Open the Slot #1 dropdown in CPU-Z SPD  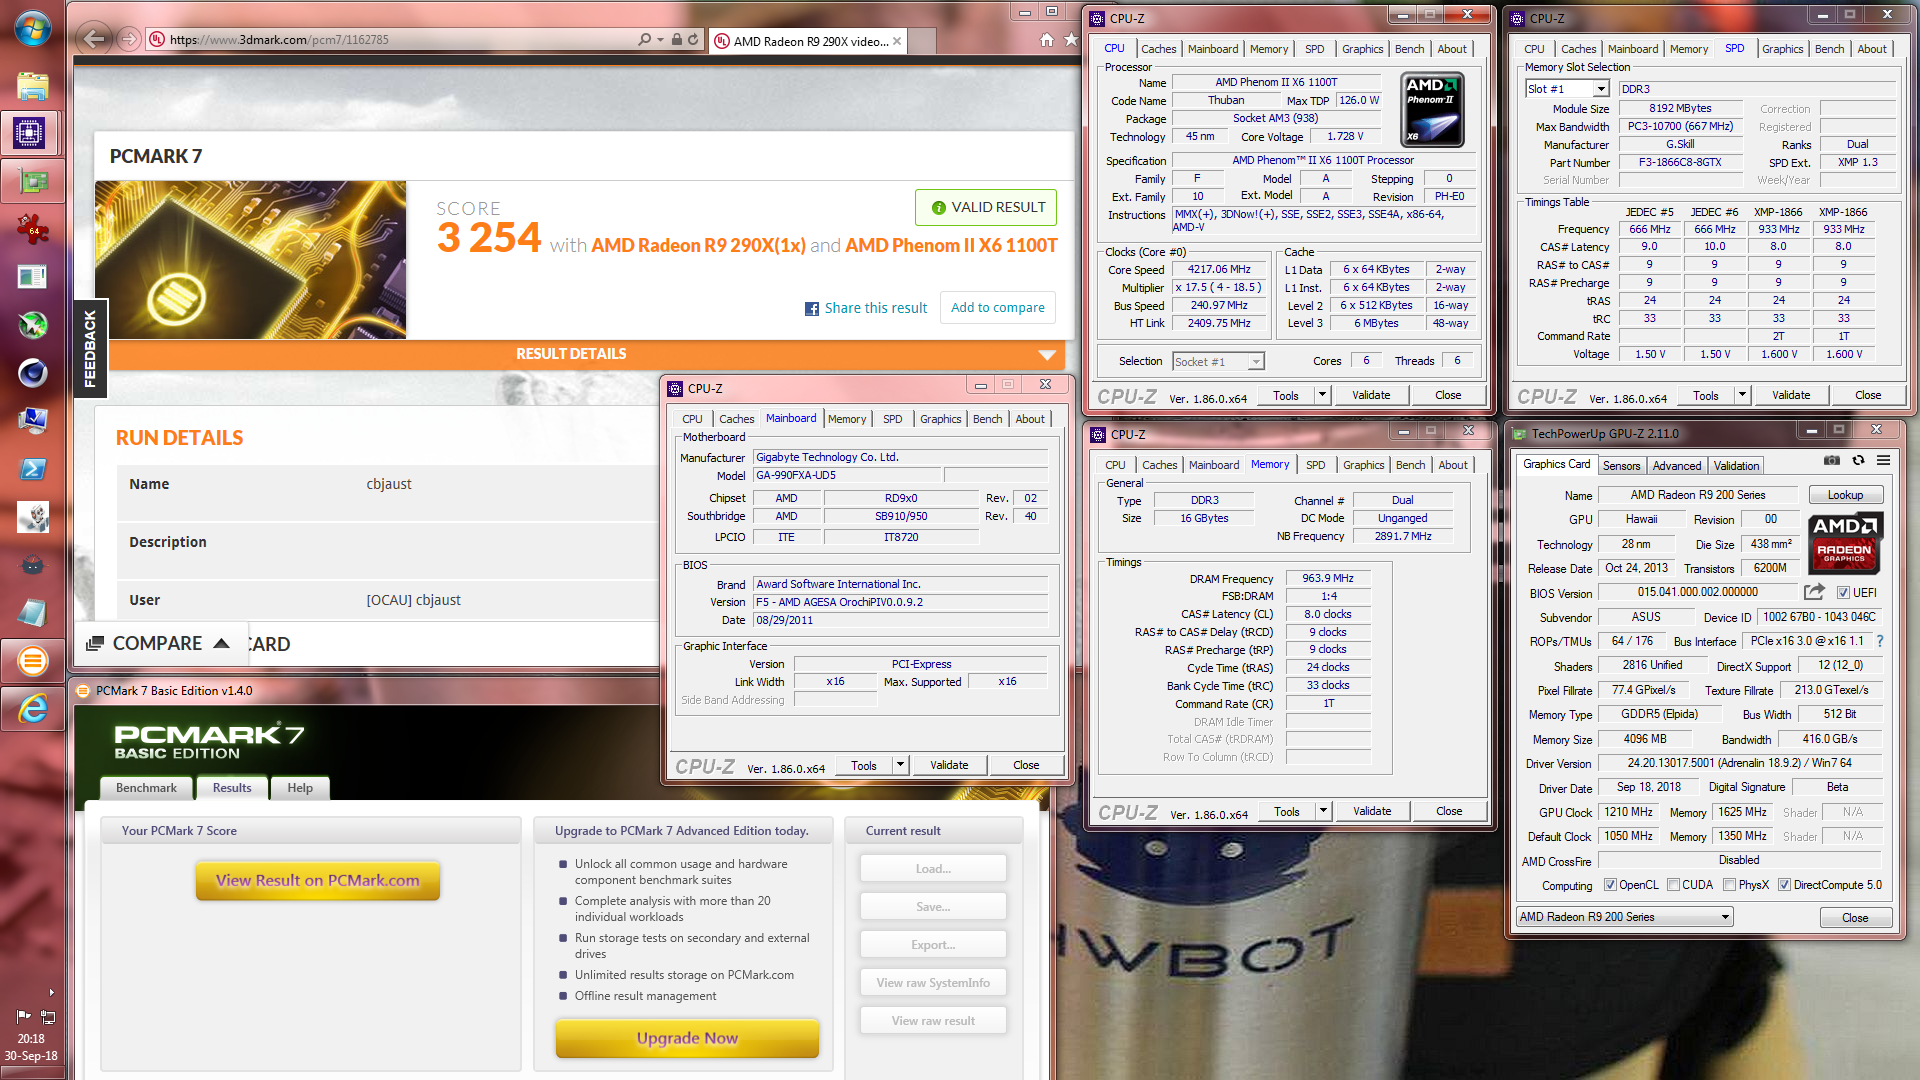1601,89
